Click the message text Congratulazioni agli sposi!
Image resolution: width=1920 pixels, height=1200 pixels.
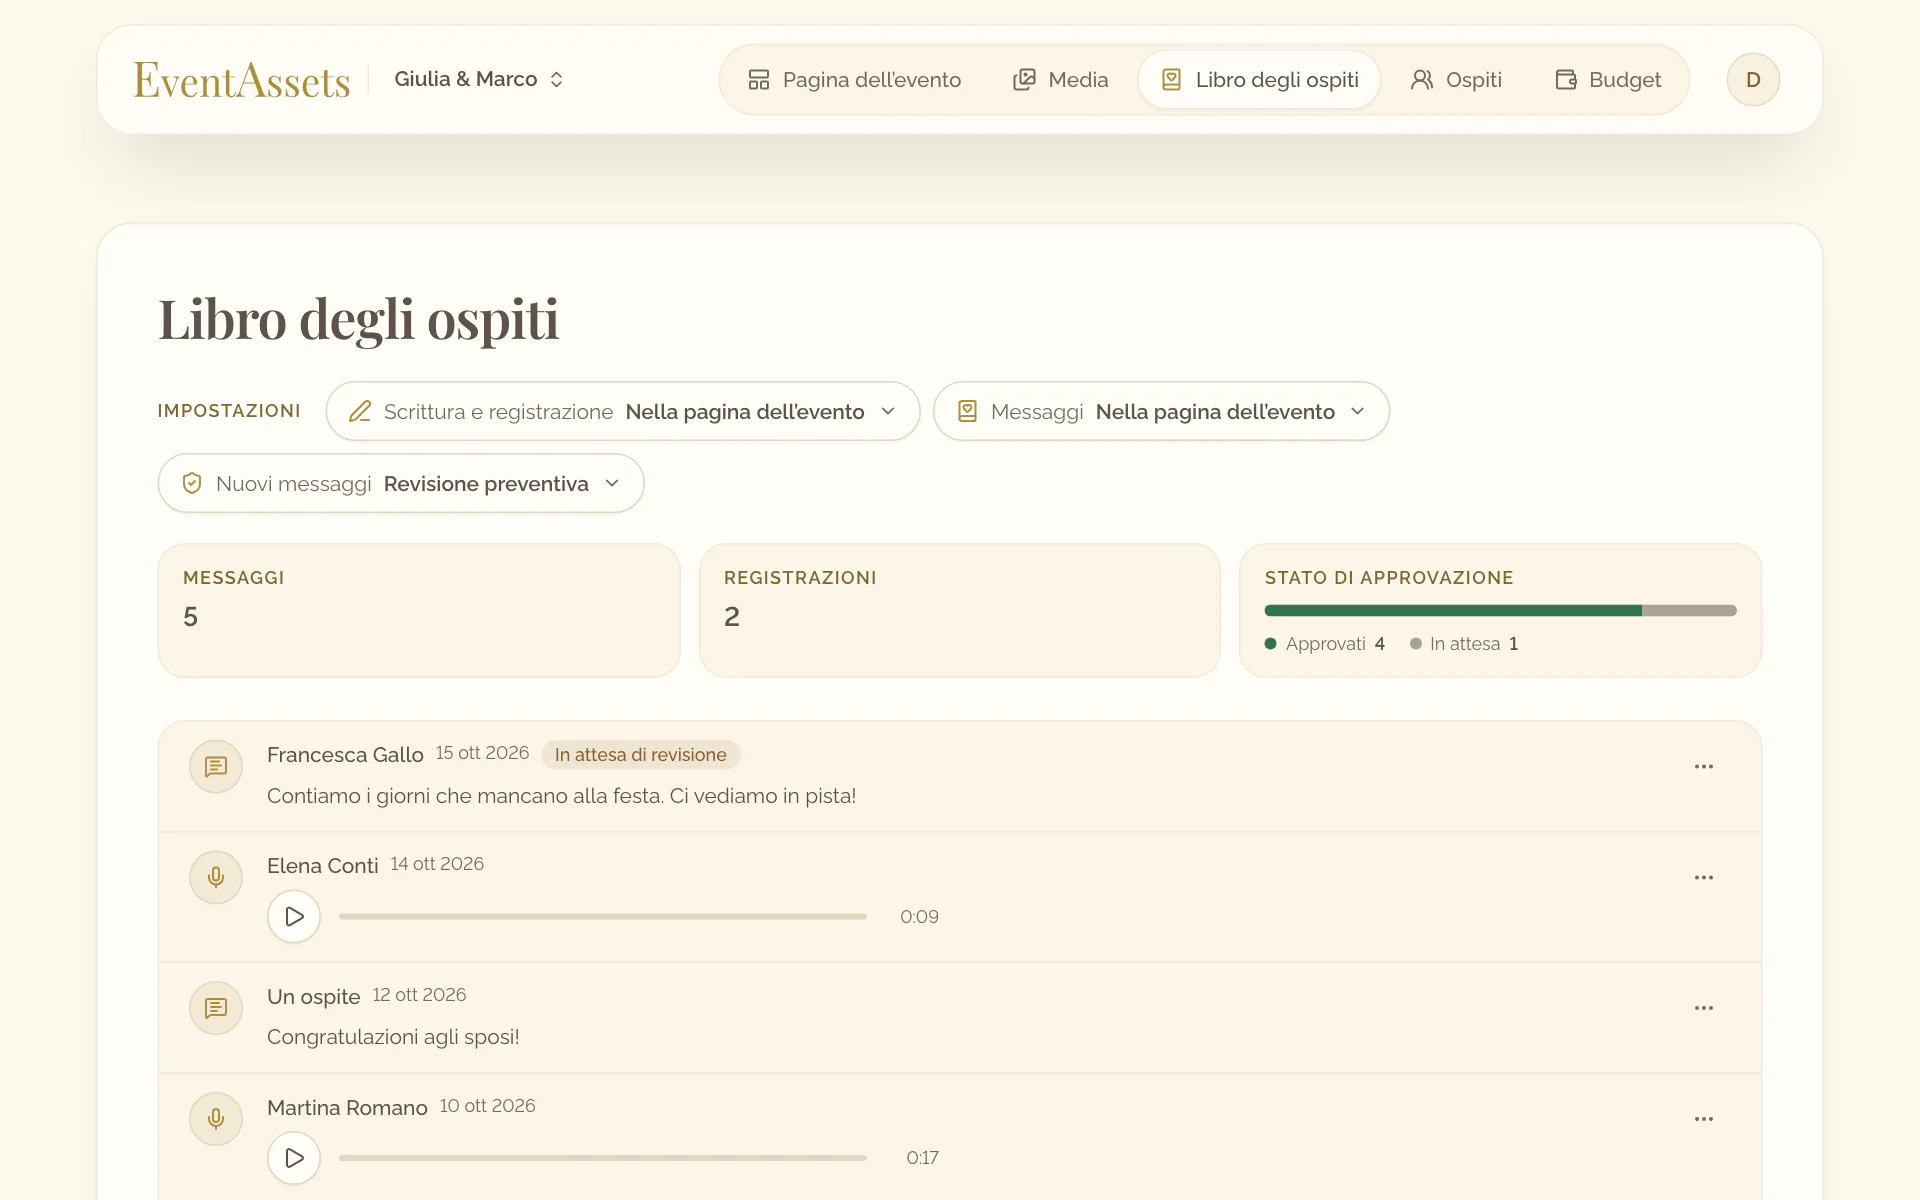pyautogui.click(x=393, y=1037)
